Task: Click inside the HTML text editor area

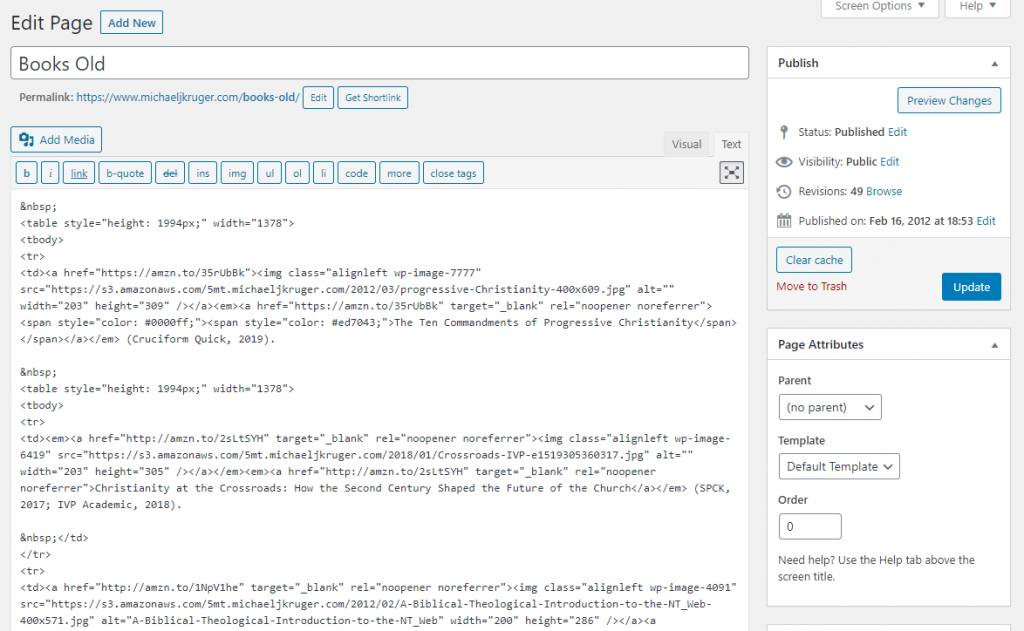Action: [379, 410]
